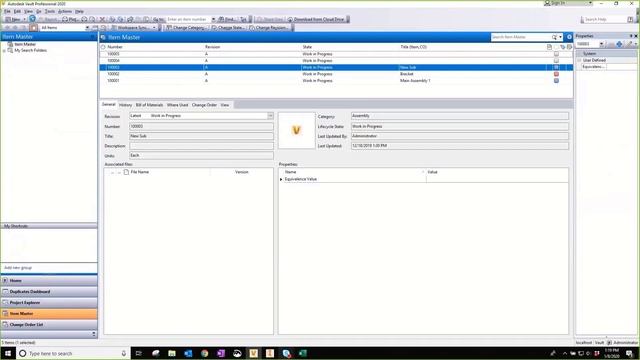Open the Duplicates Dashboard pane
This screenshot has height=360, width=640.
click(x=49, y=292)
